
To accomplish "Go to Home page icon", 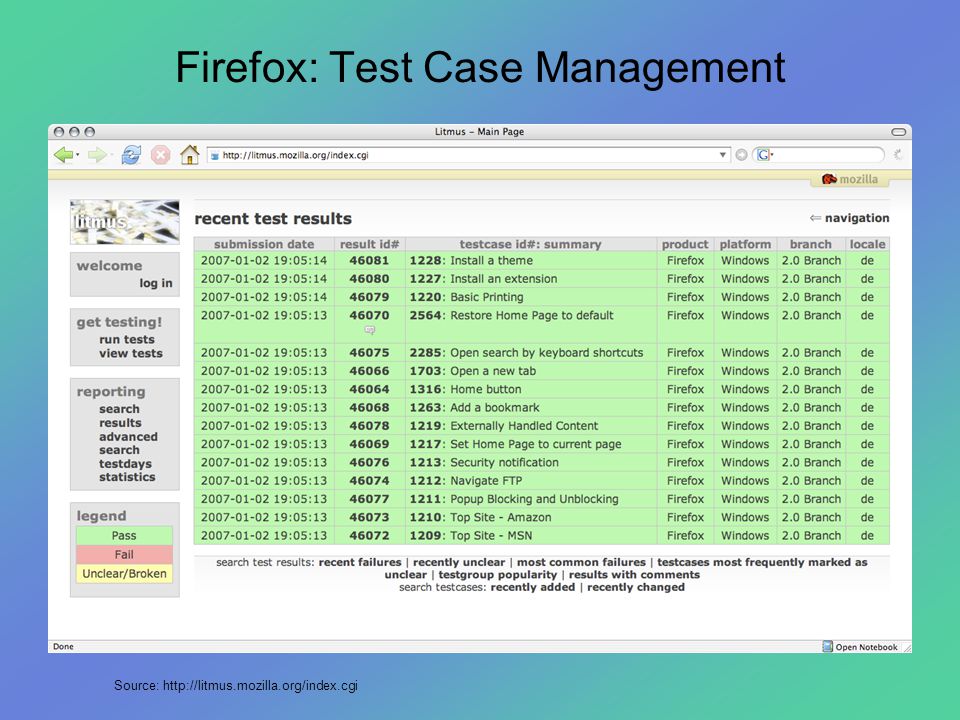I will 190,154.
